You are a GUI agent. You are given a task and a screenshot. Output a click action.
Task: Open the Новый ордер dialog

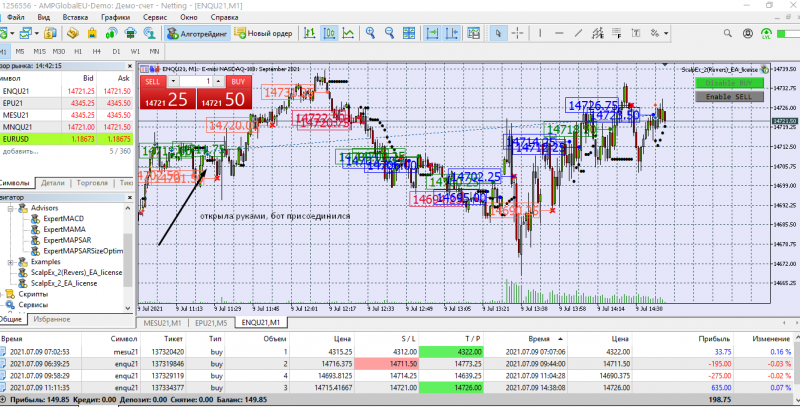click(x=264, y=33)
